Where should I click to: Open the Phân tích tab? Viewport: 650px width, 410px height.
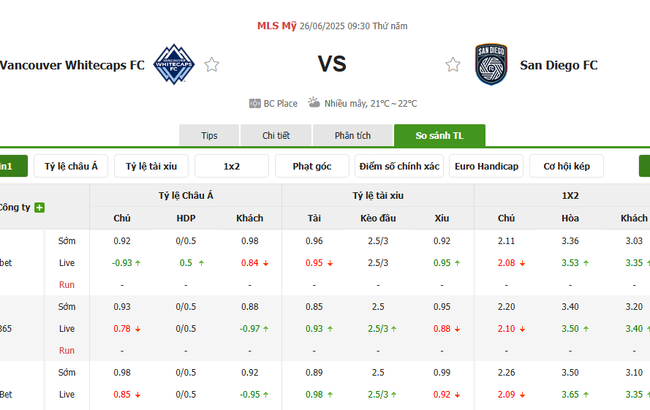coord(352,136)
